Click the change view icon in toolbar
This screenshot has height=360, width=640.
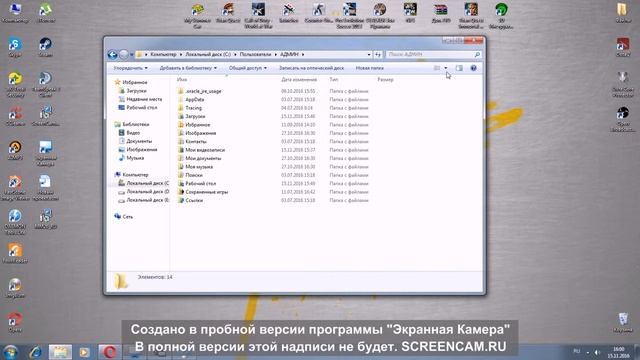click(x=437, y=68)
